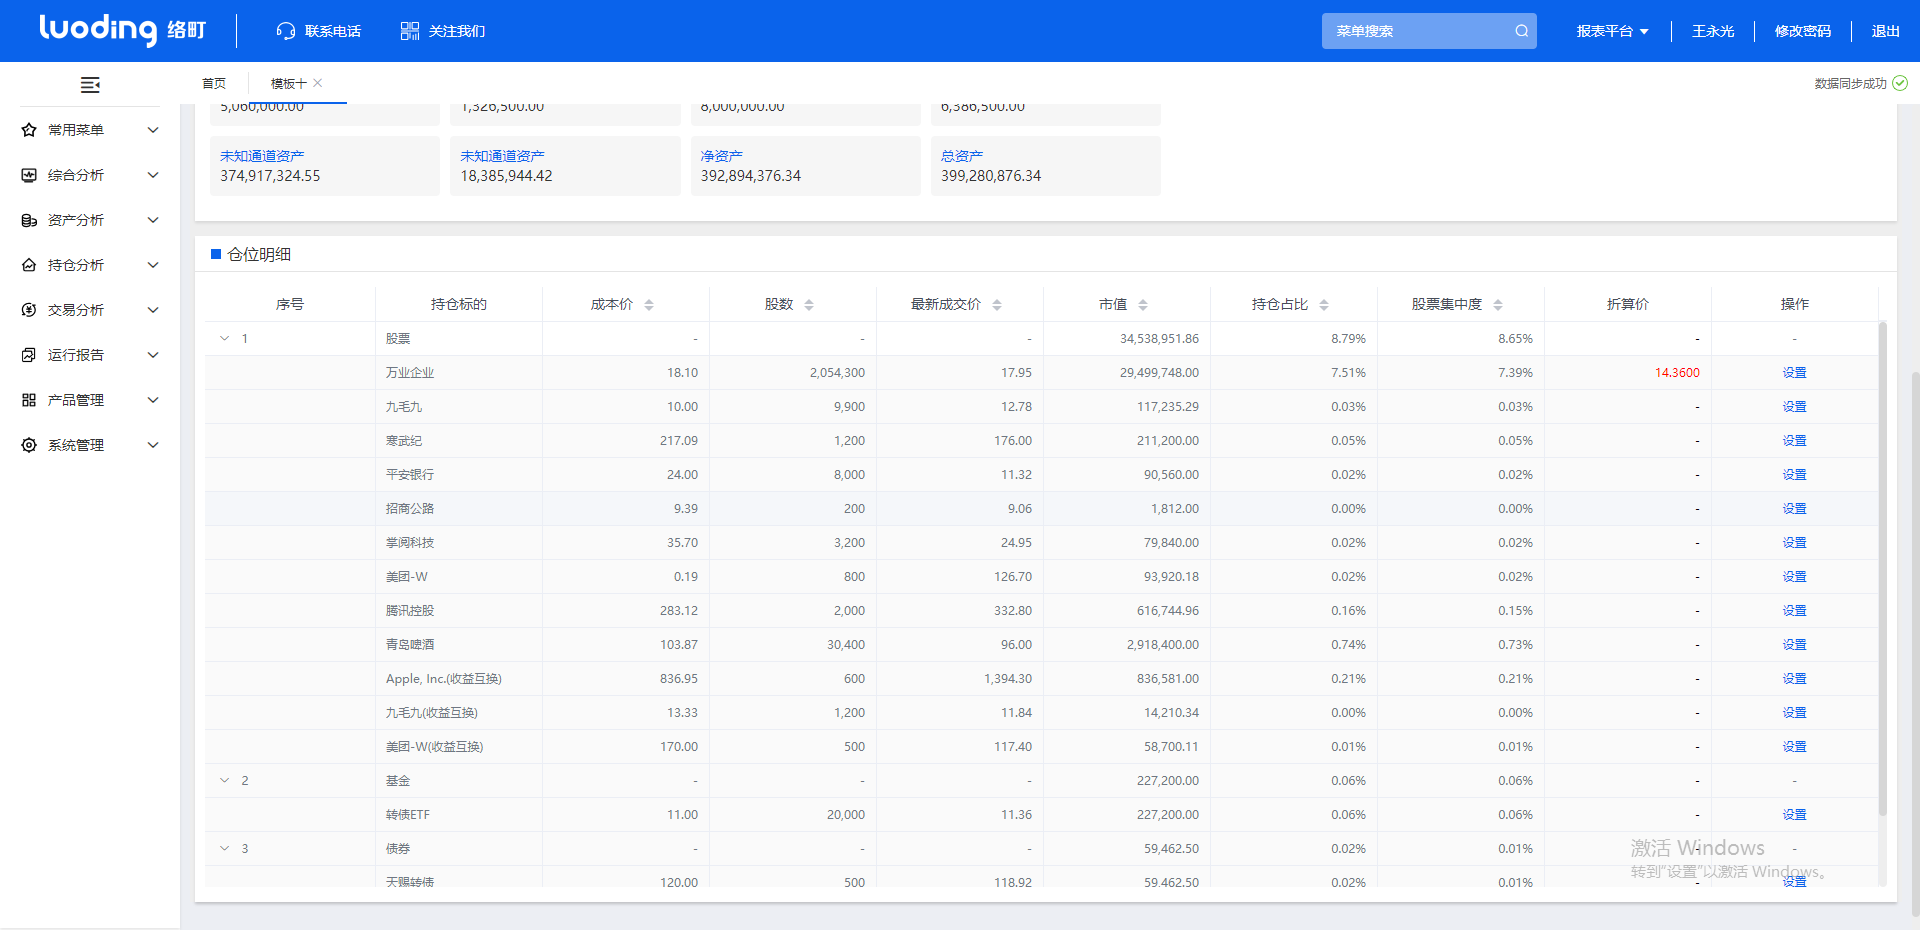Click the 王永光 user name

(1713, 31)
